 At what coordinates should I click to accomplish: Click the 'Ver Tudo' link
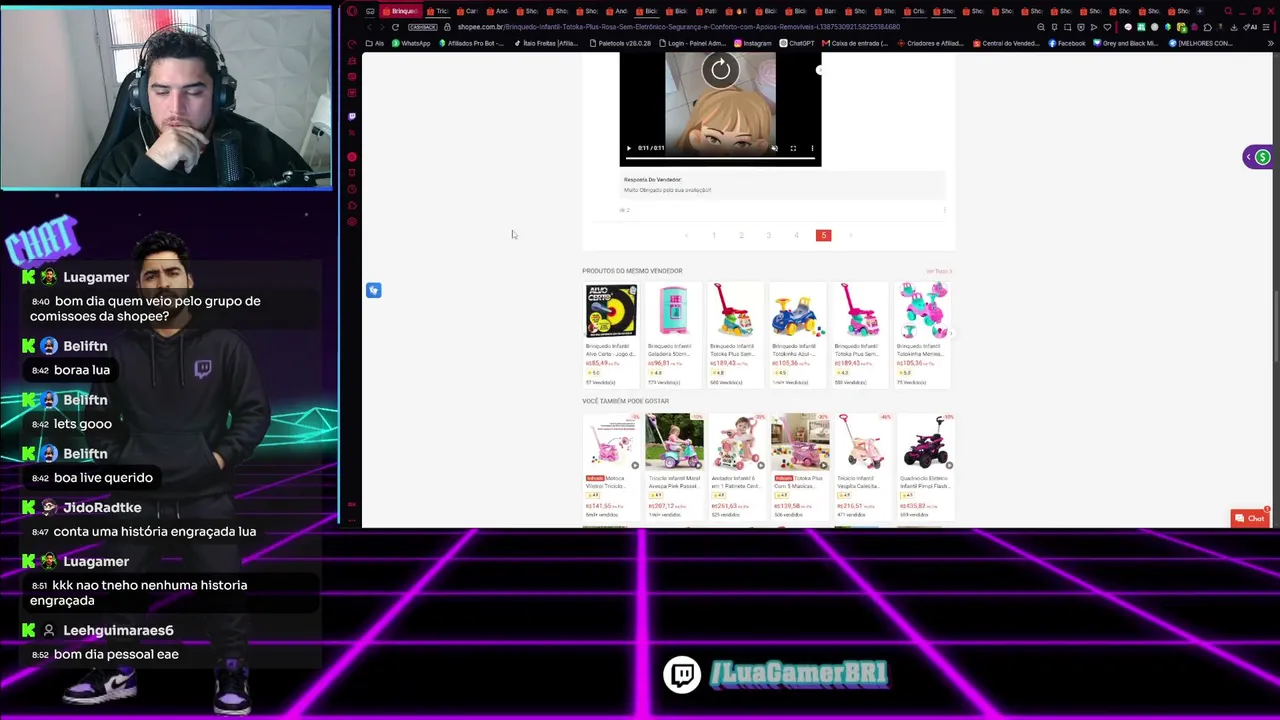pos(938,271)
